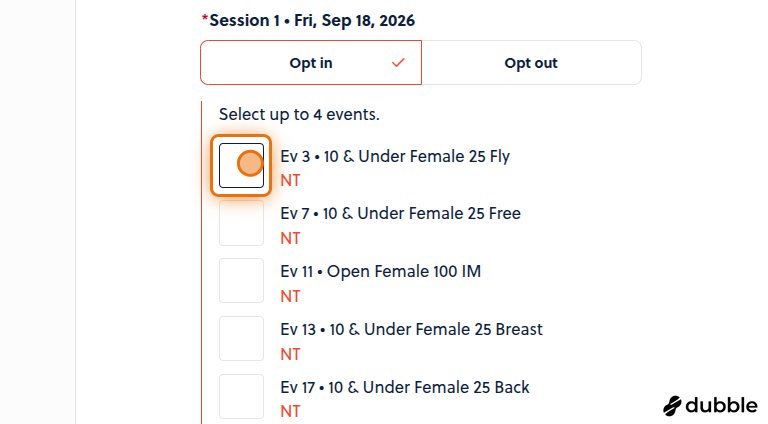Click the Ev 11 Open Female 100 IM label

pyautogui.click(x=381, y=271)
